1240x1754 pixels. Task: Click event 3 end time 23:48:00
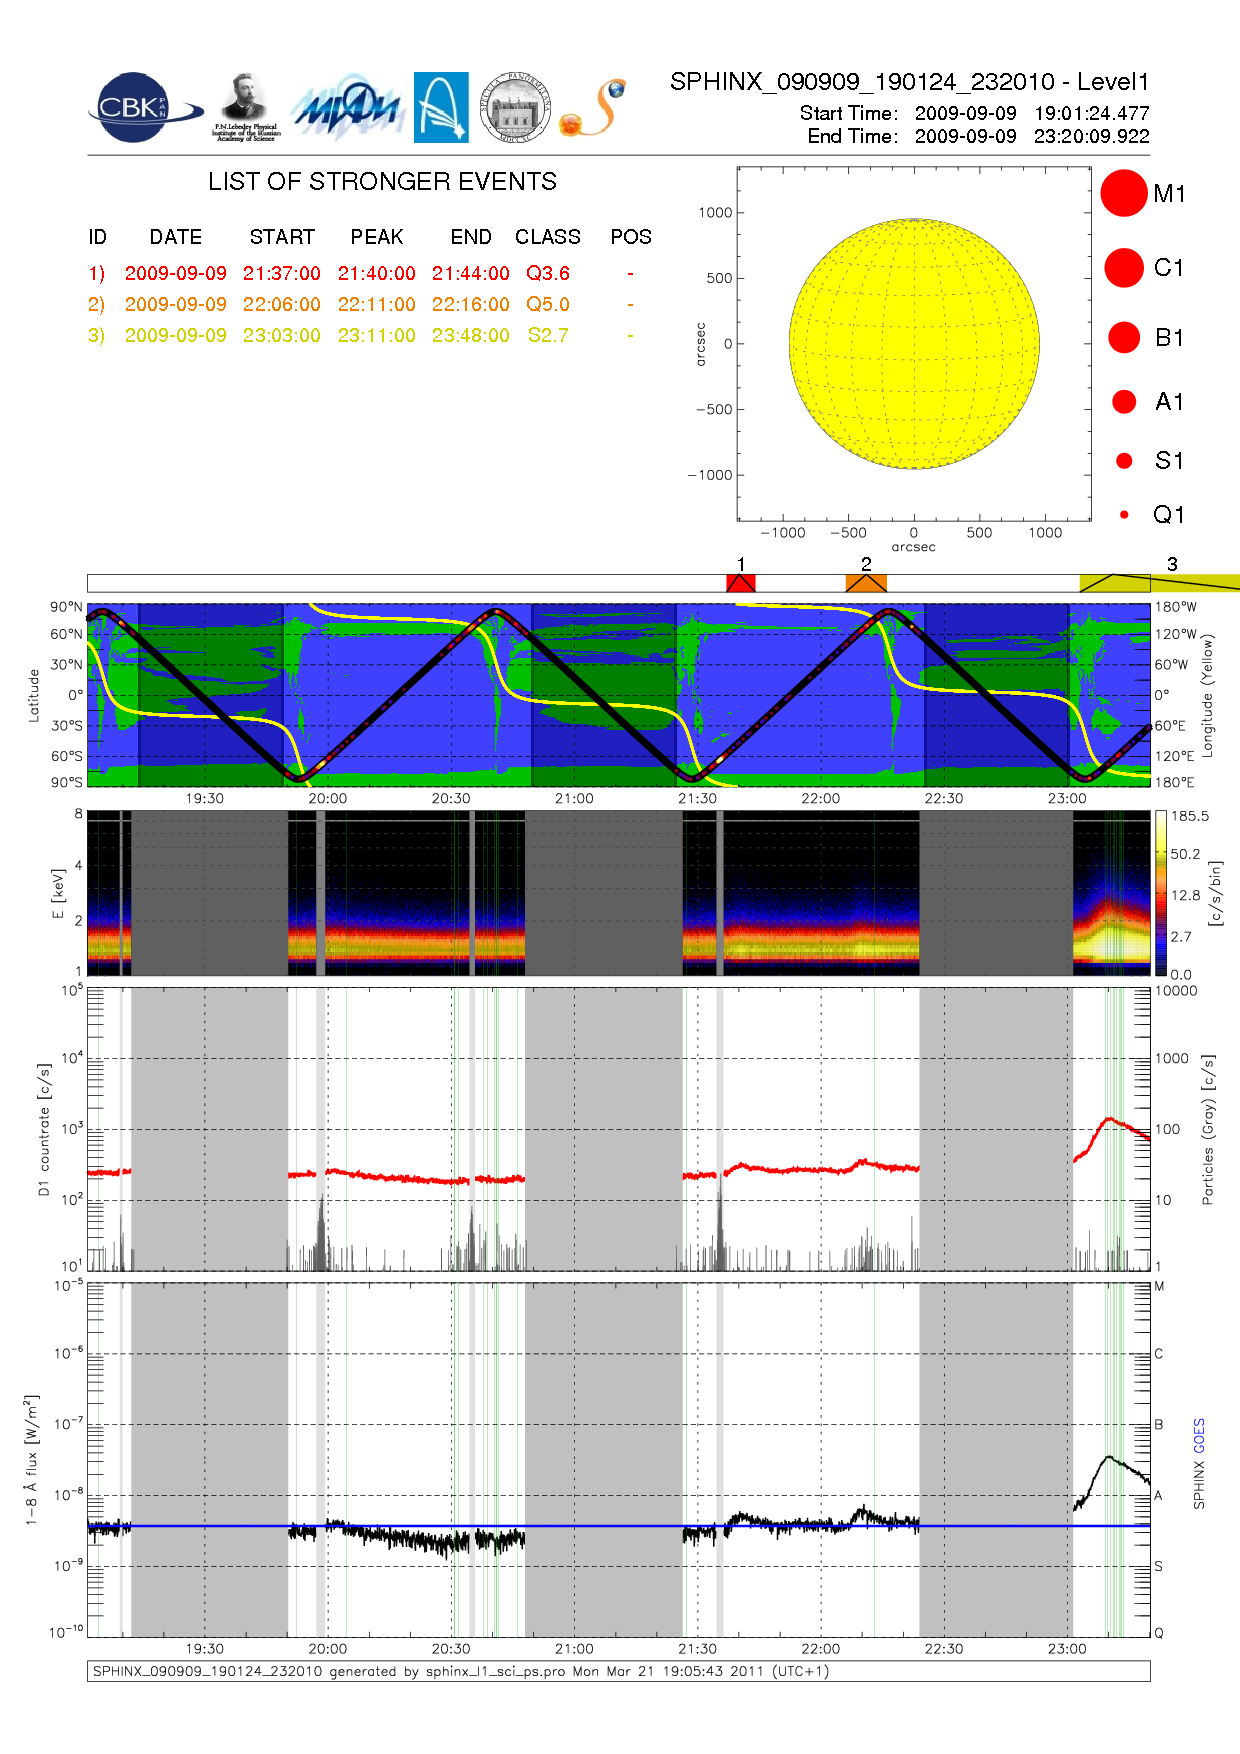click(x=471, y=335)
